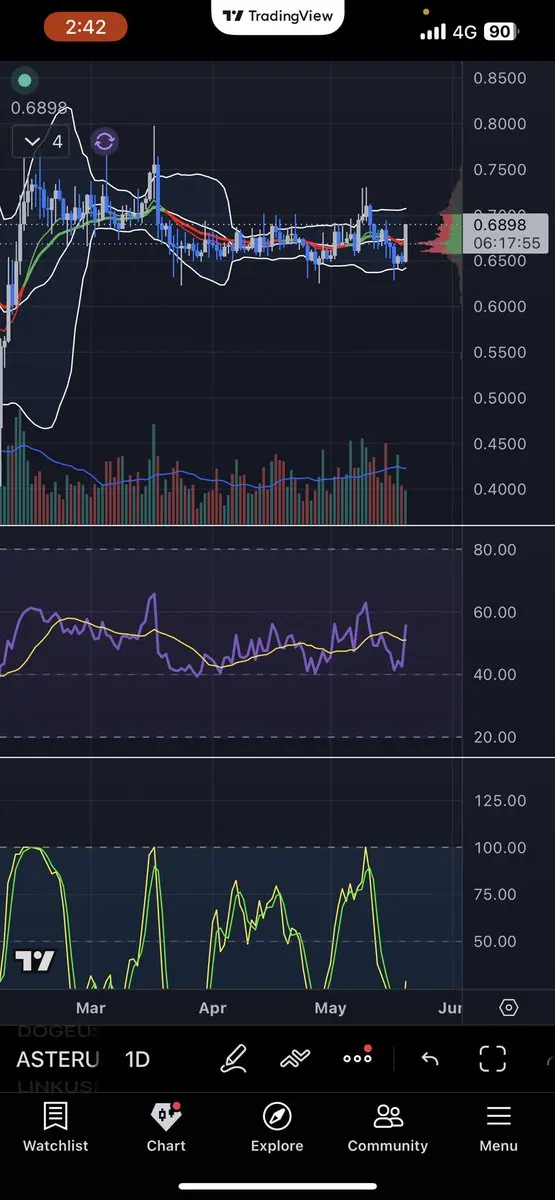
Task: Tap the Mar date label on time axis
Action: (x=90, y=1007)
